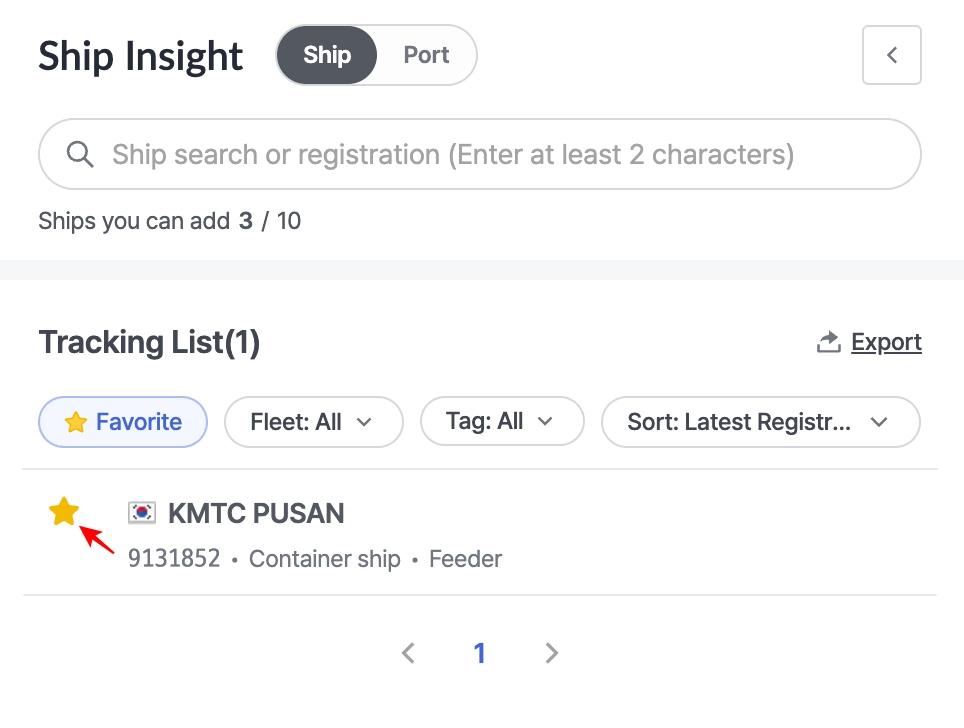The width and height of the screenshot is (964, 728).
Task: Go to the previous page arrow
Action: click(408, 654)
